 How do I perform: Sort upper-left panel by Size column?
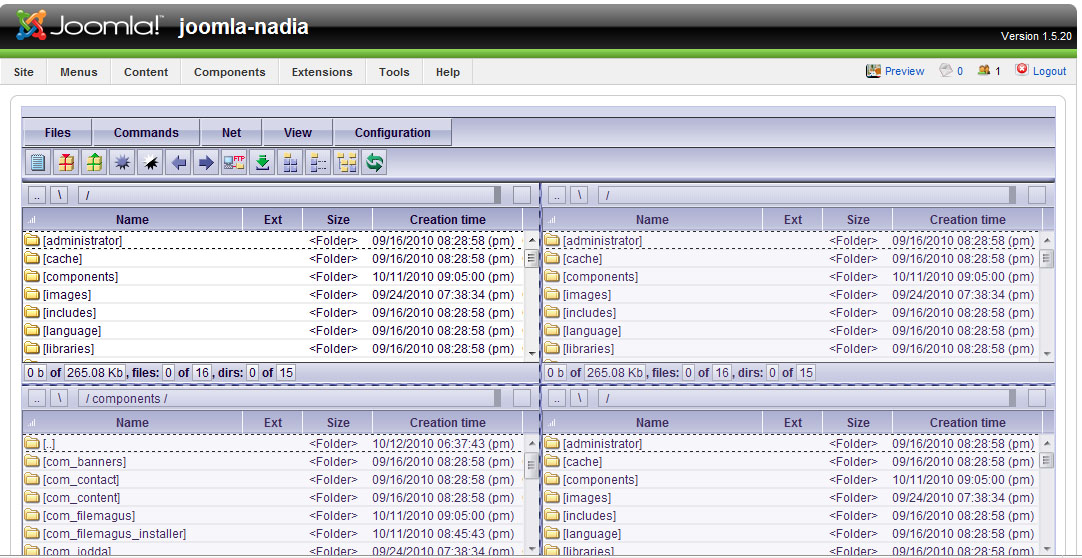338,220
